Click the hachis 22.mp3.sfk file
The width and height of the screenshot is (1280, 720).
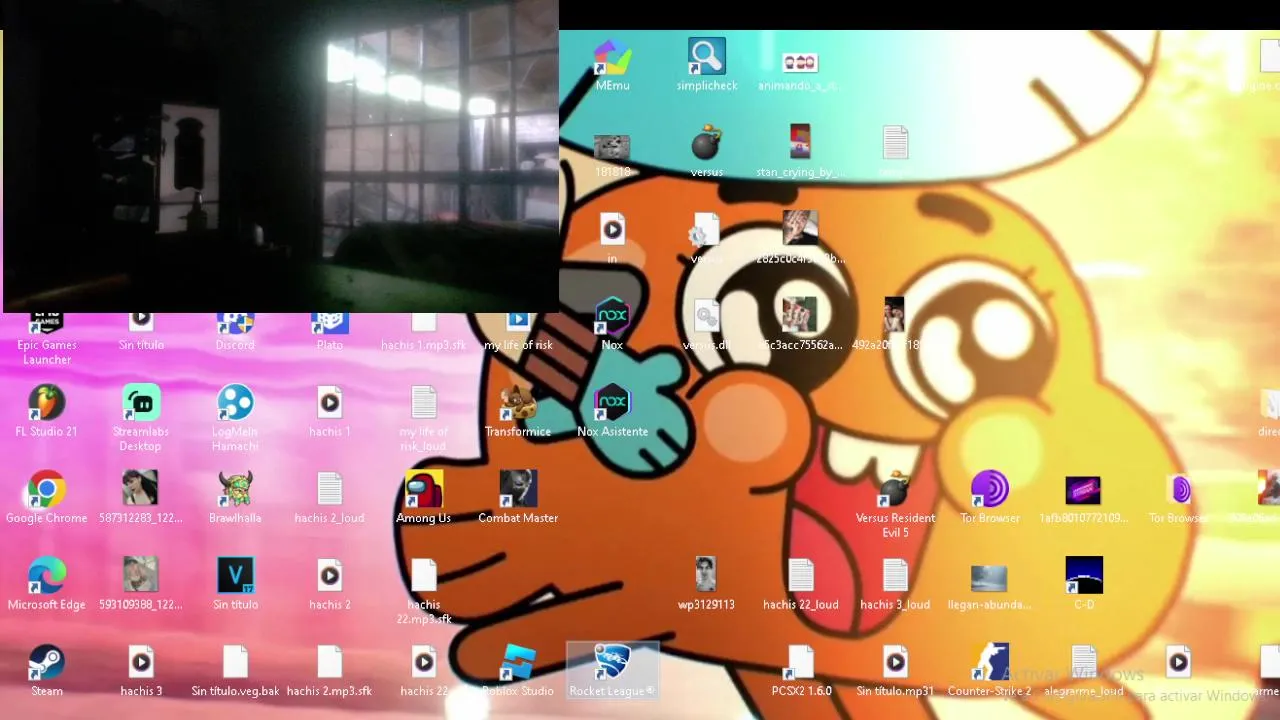click(423, 592)
